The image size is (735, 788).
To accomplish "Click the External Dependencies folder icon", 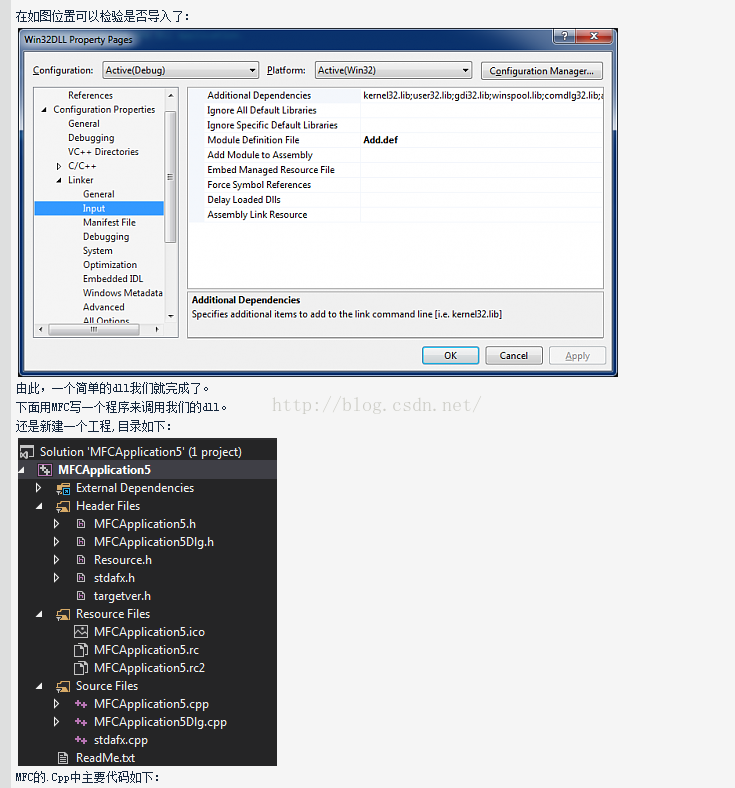I will (63, 488).
